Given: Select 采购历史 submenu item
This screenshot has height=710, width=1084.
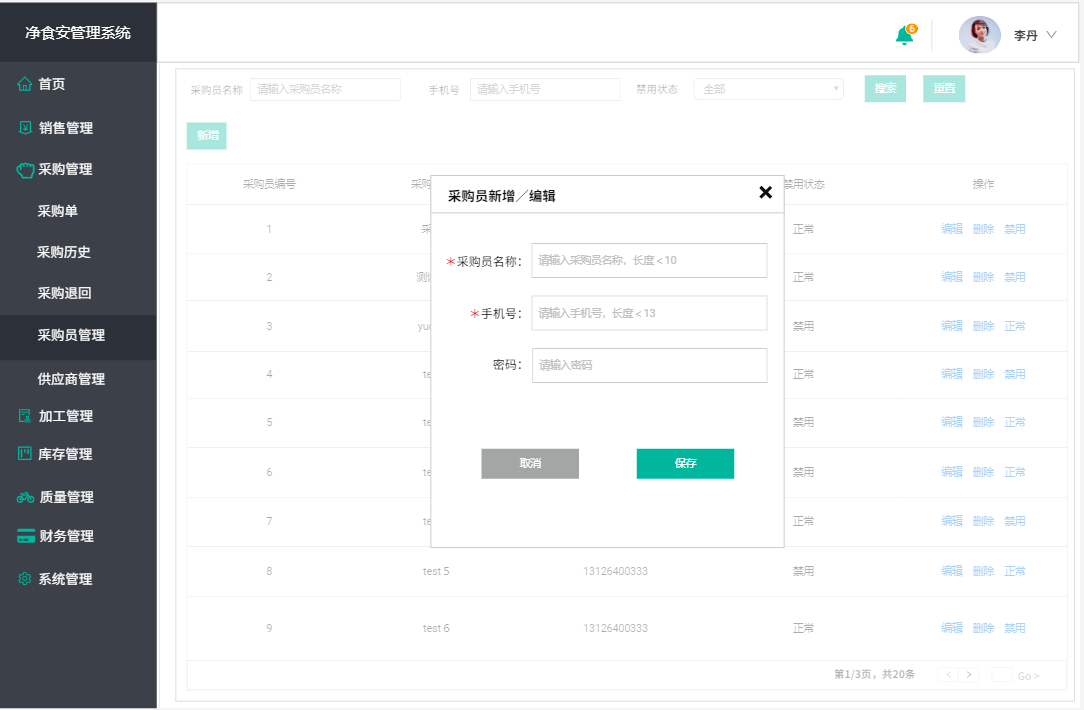Looking at the screenshot, I should coord(64,252).
